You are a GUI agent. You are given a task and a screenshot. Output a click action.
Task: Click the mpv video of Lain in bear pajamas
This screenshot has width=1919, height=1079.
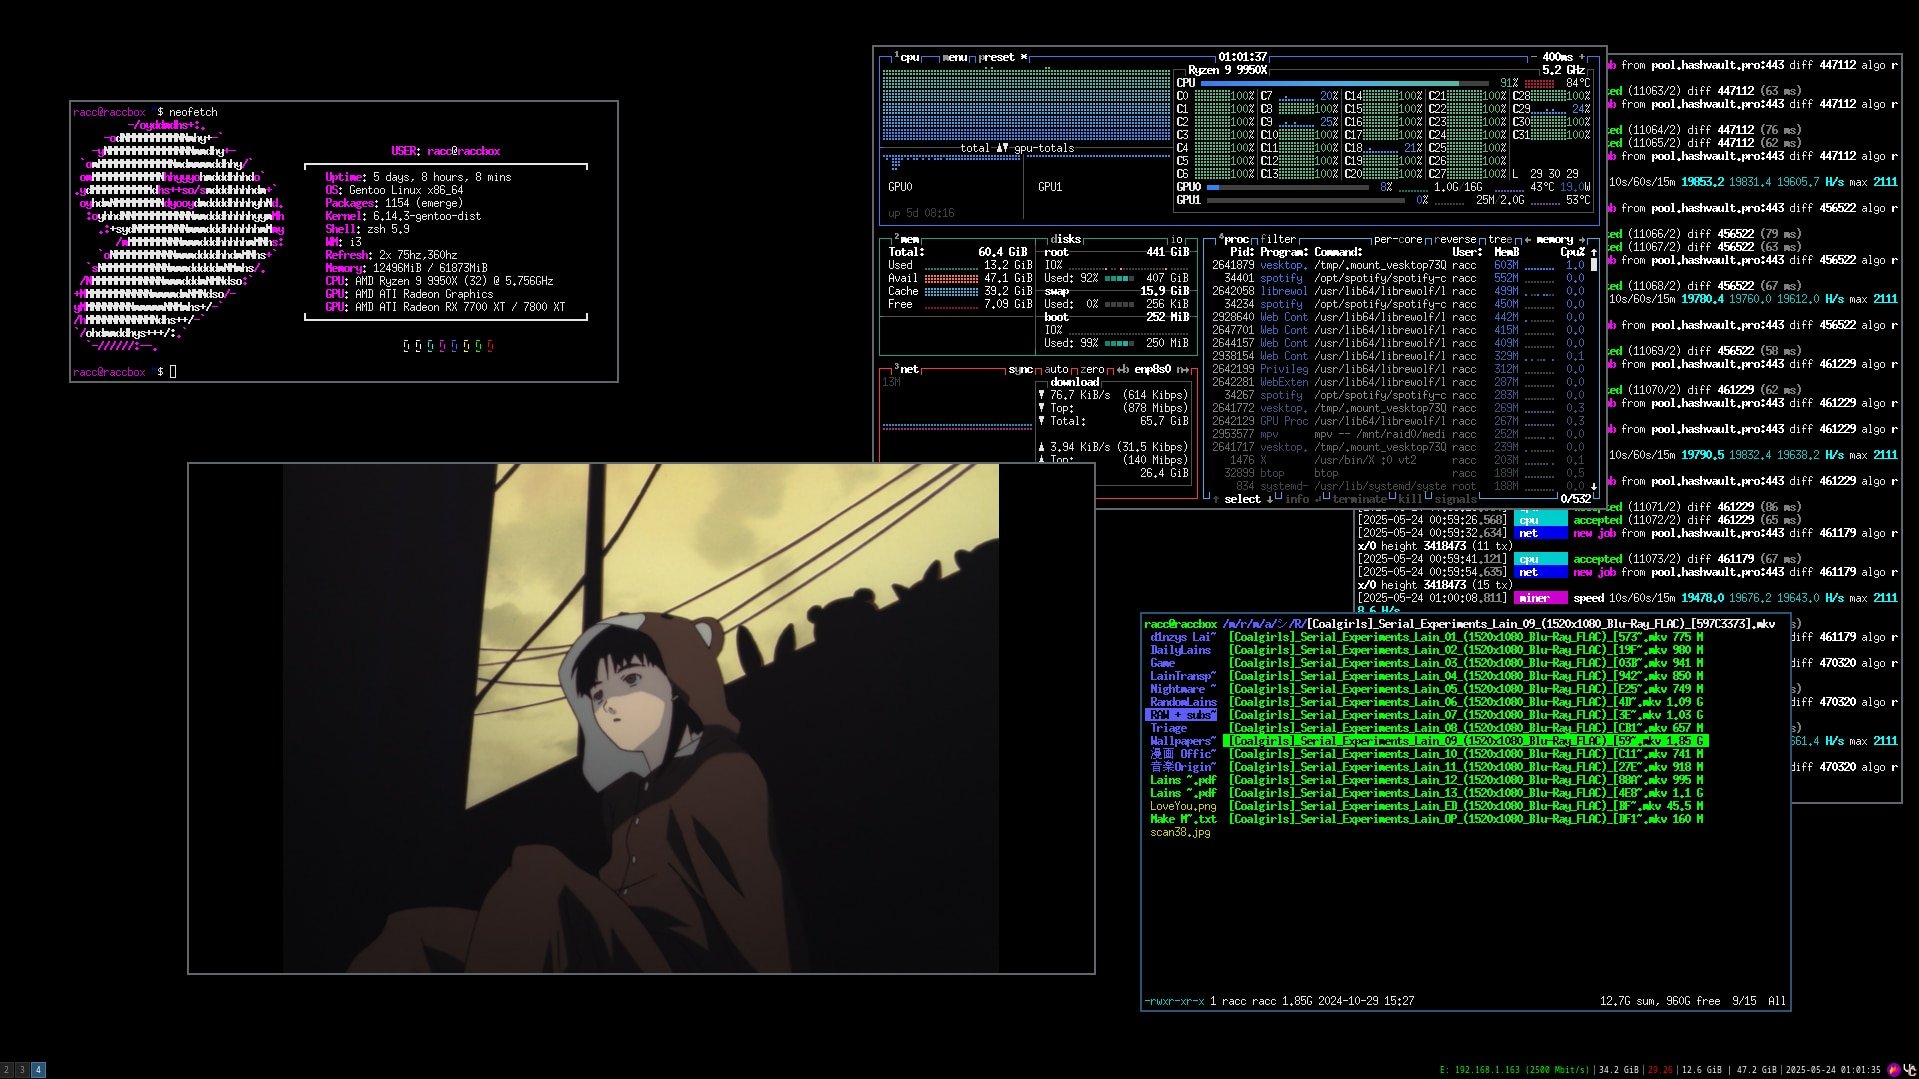click(x=641, y=718)
